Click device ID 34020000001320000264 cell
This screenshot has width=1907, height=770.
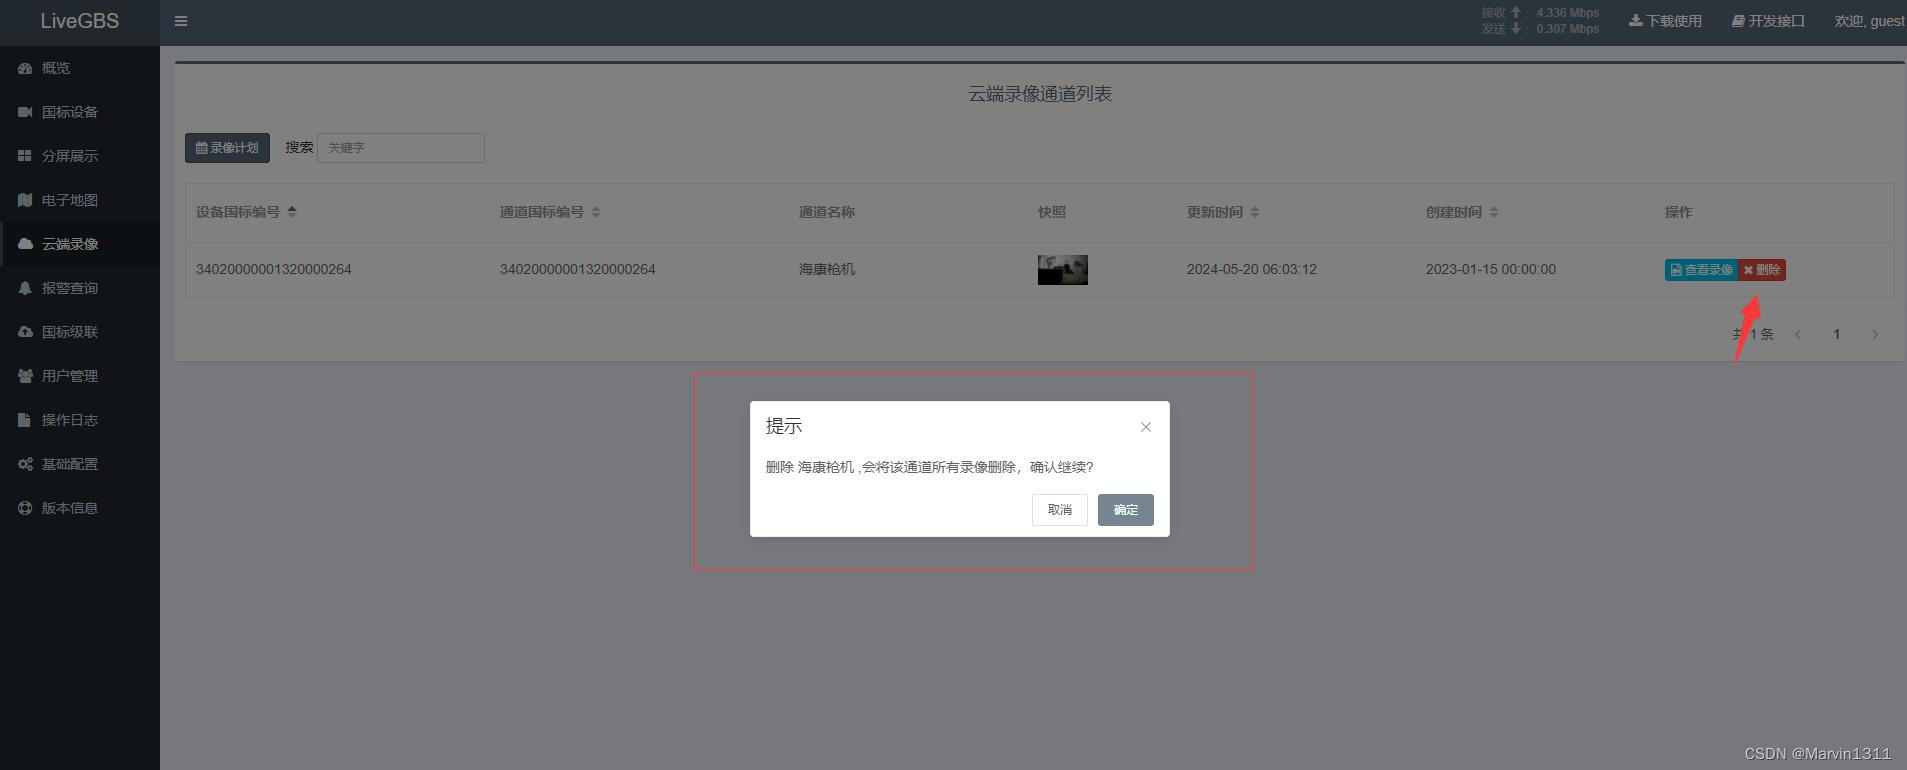(x=274, y=270)
